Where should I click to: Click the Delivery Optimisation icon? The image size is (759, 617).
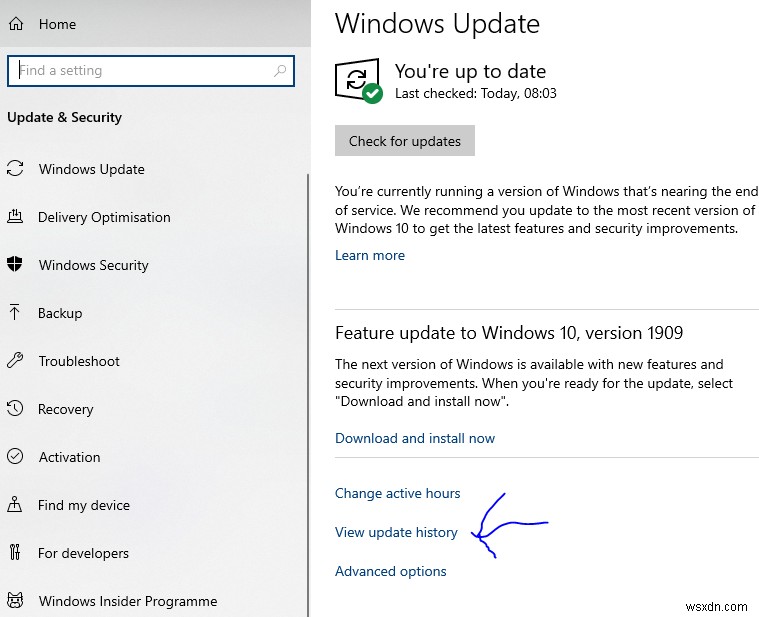click(x=15, y=217)
